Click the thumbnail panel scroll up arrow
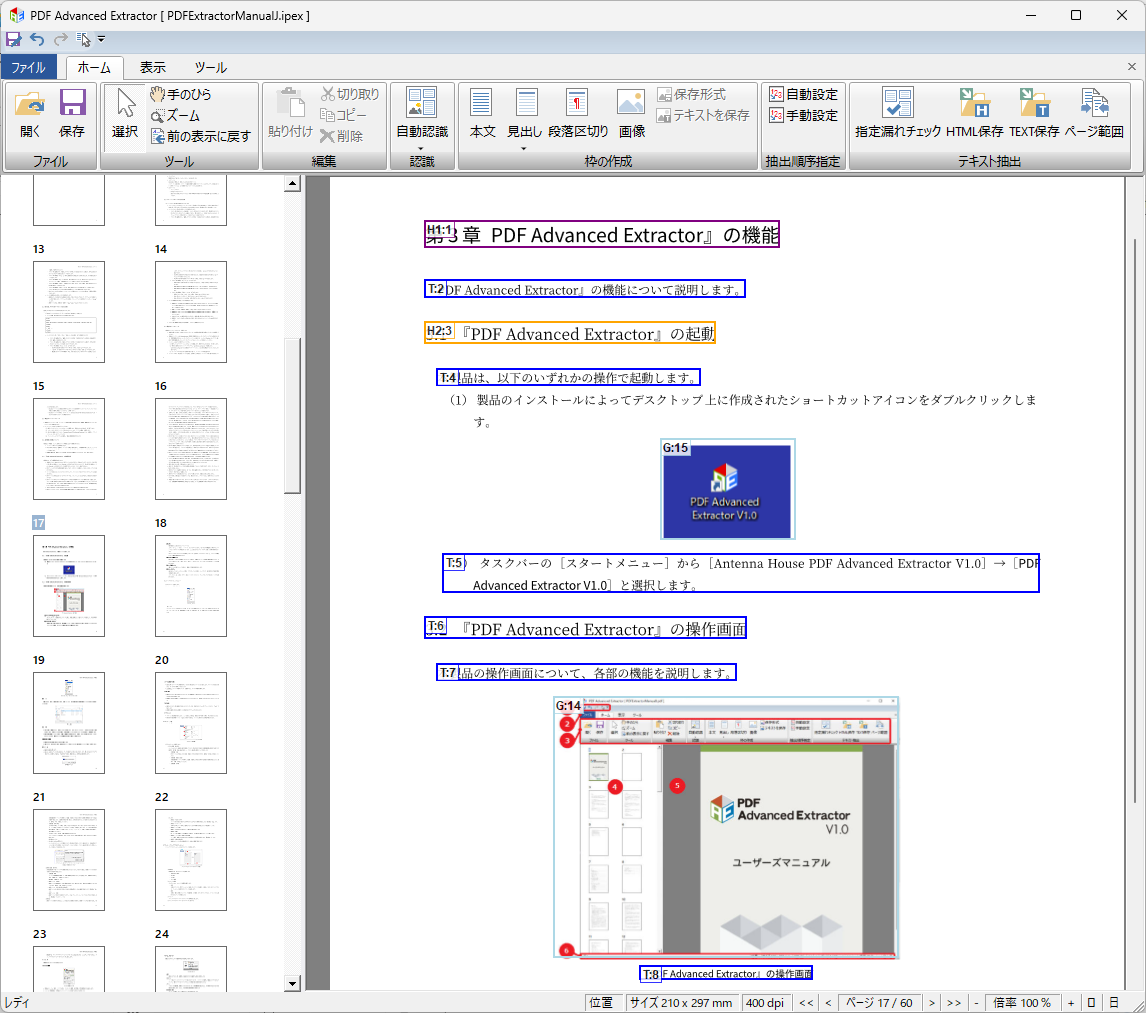1146x1013 pixels. coord(292,183)
